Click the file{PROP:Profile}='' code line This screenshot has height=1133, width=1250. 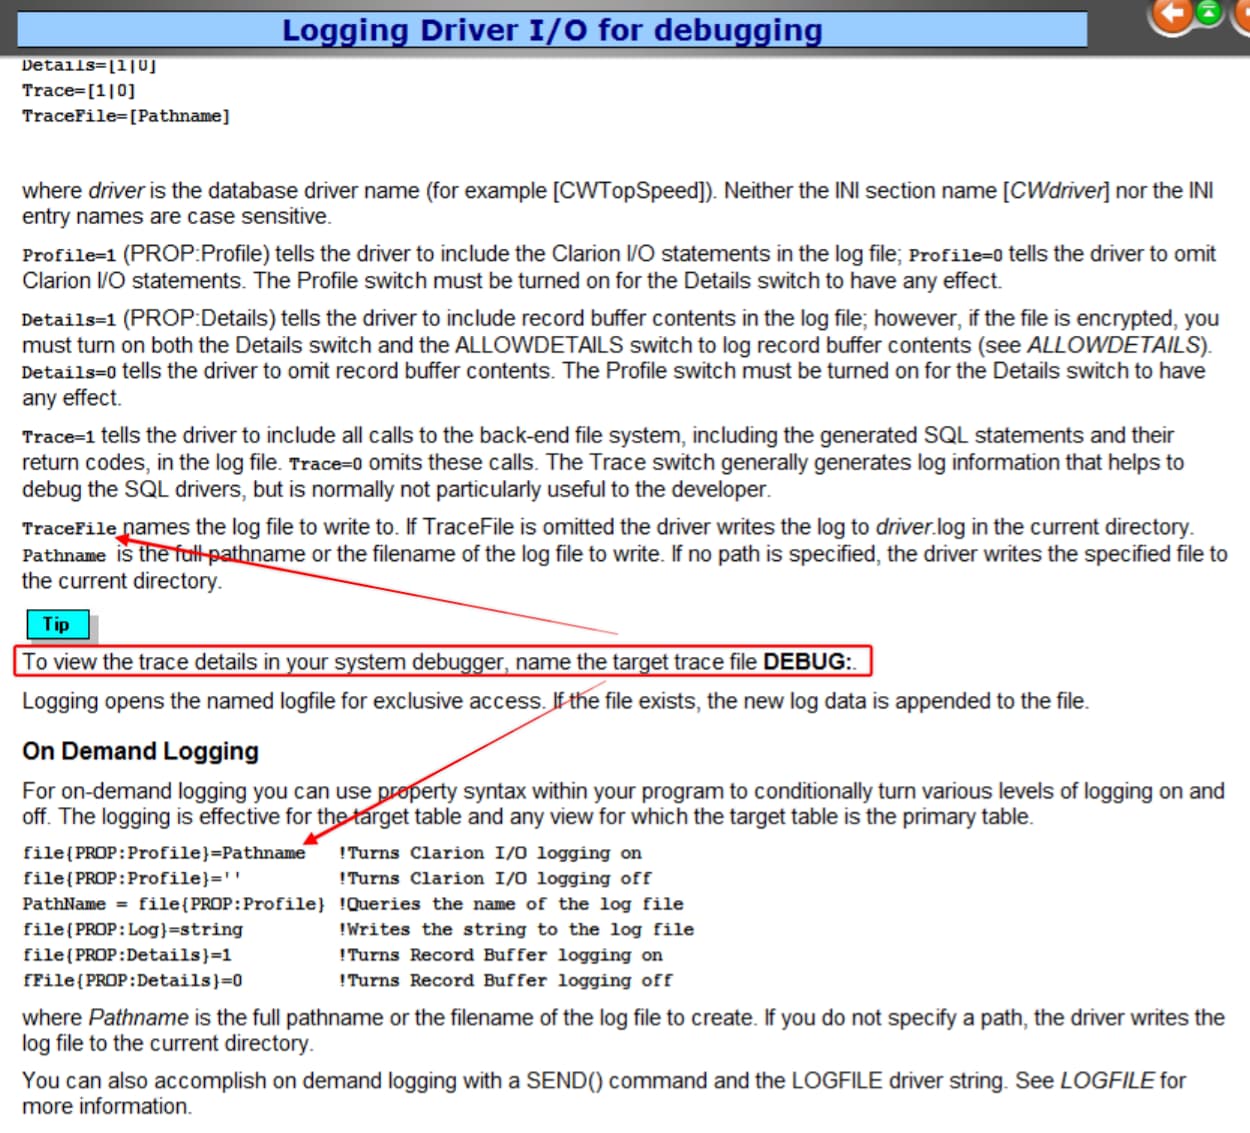pyautogui.click(x=132, y=879)
